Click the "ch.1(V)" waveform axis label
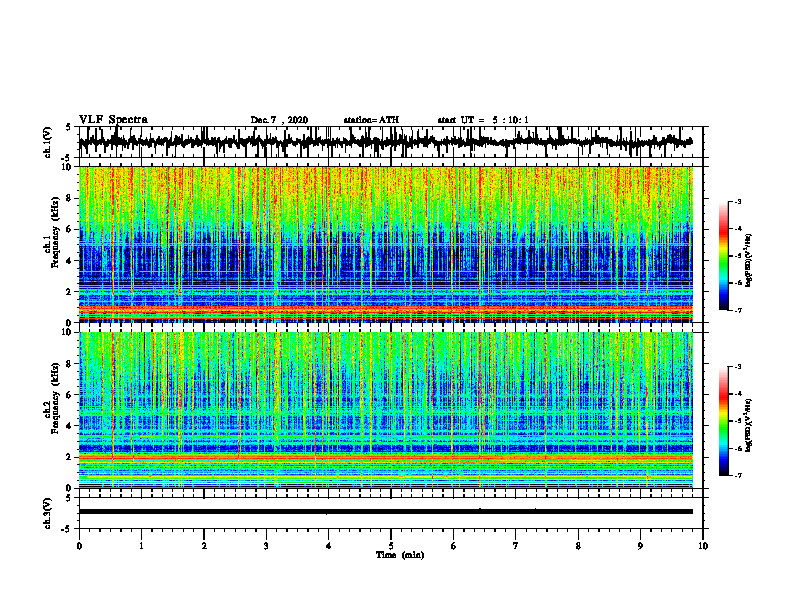 tap(48, 142)
